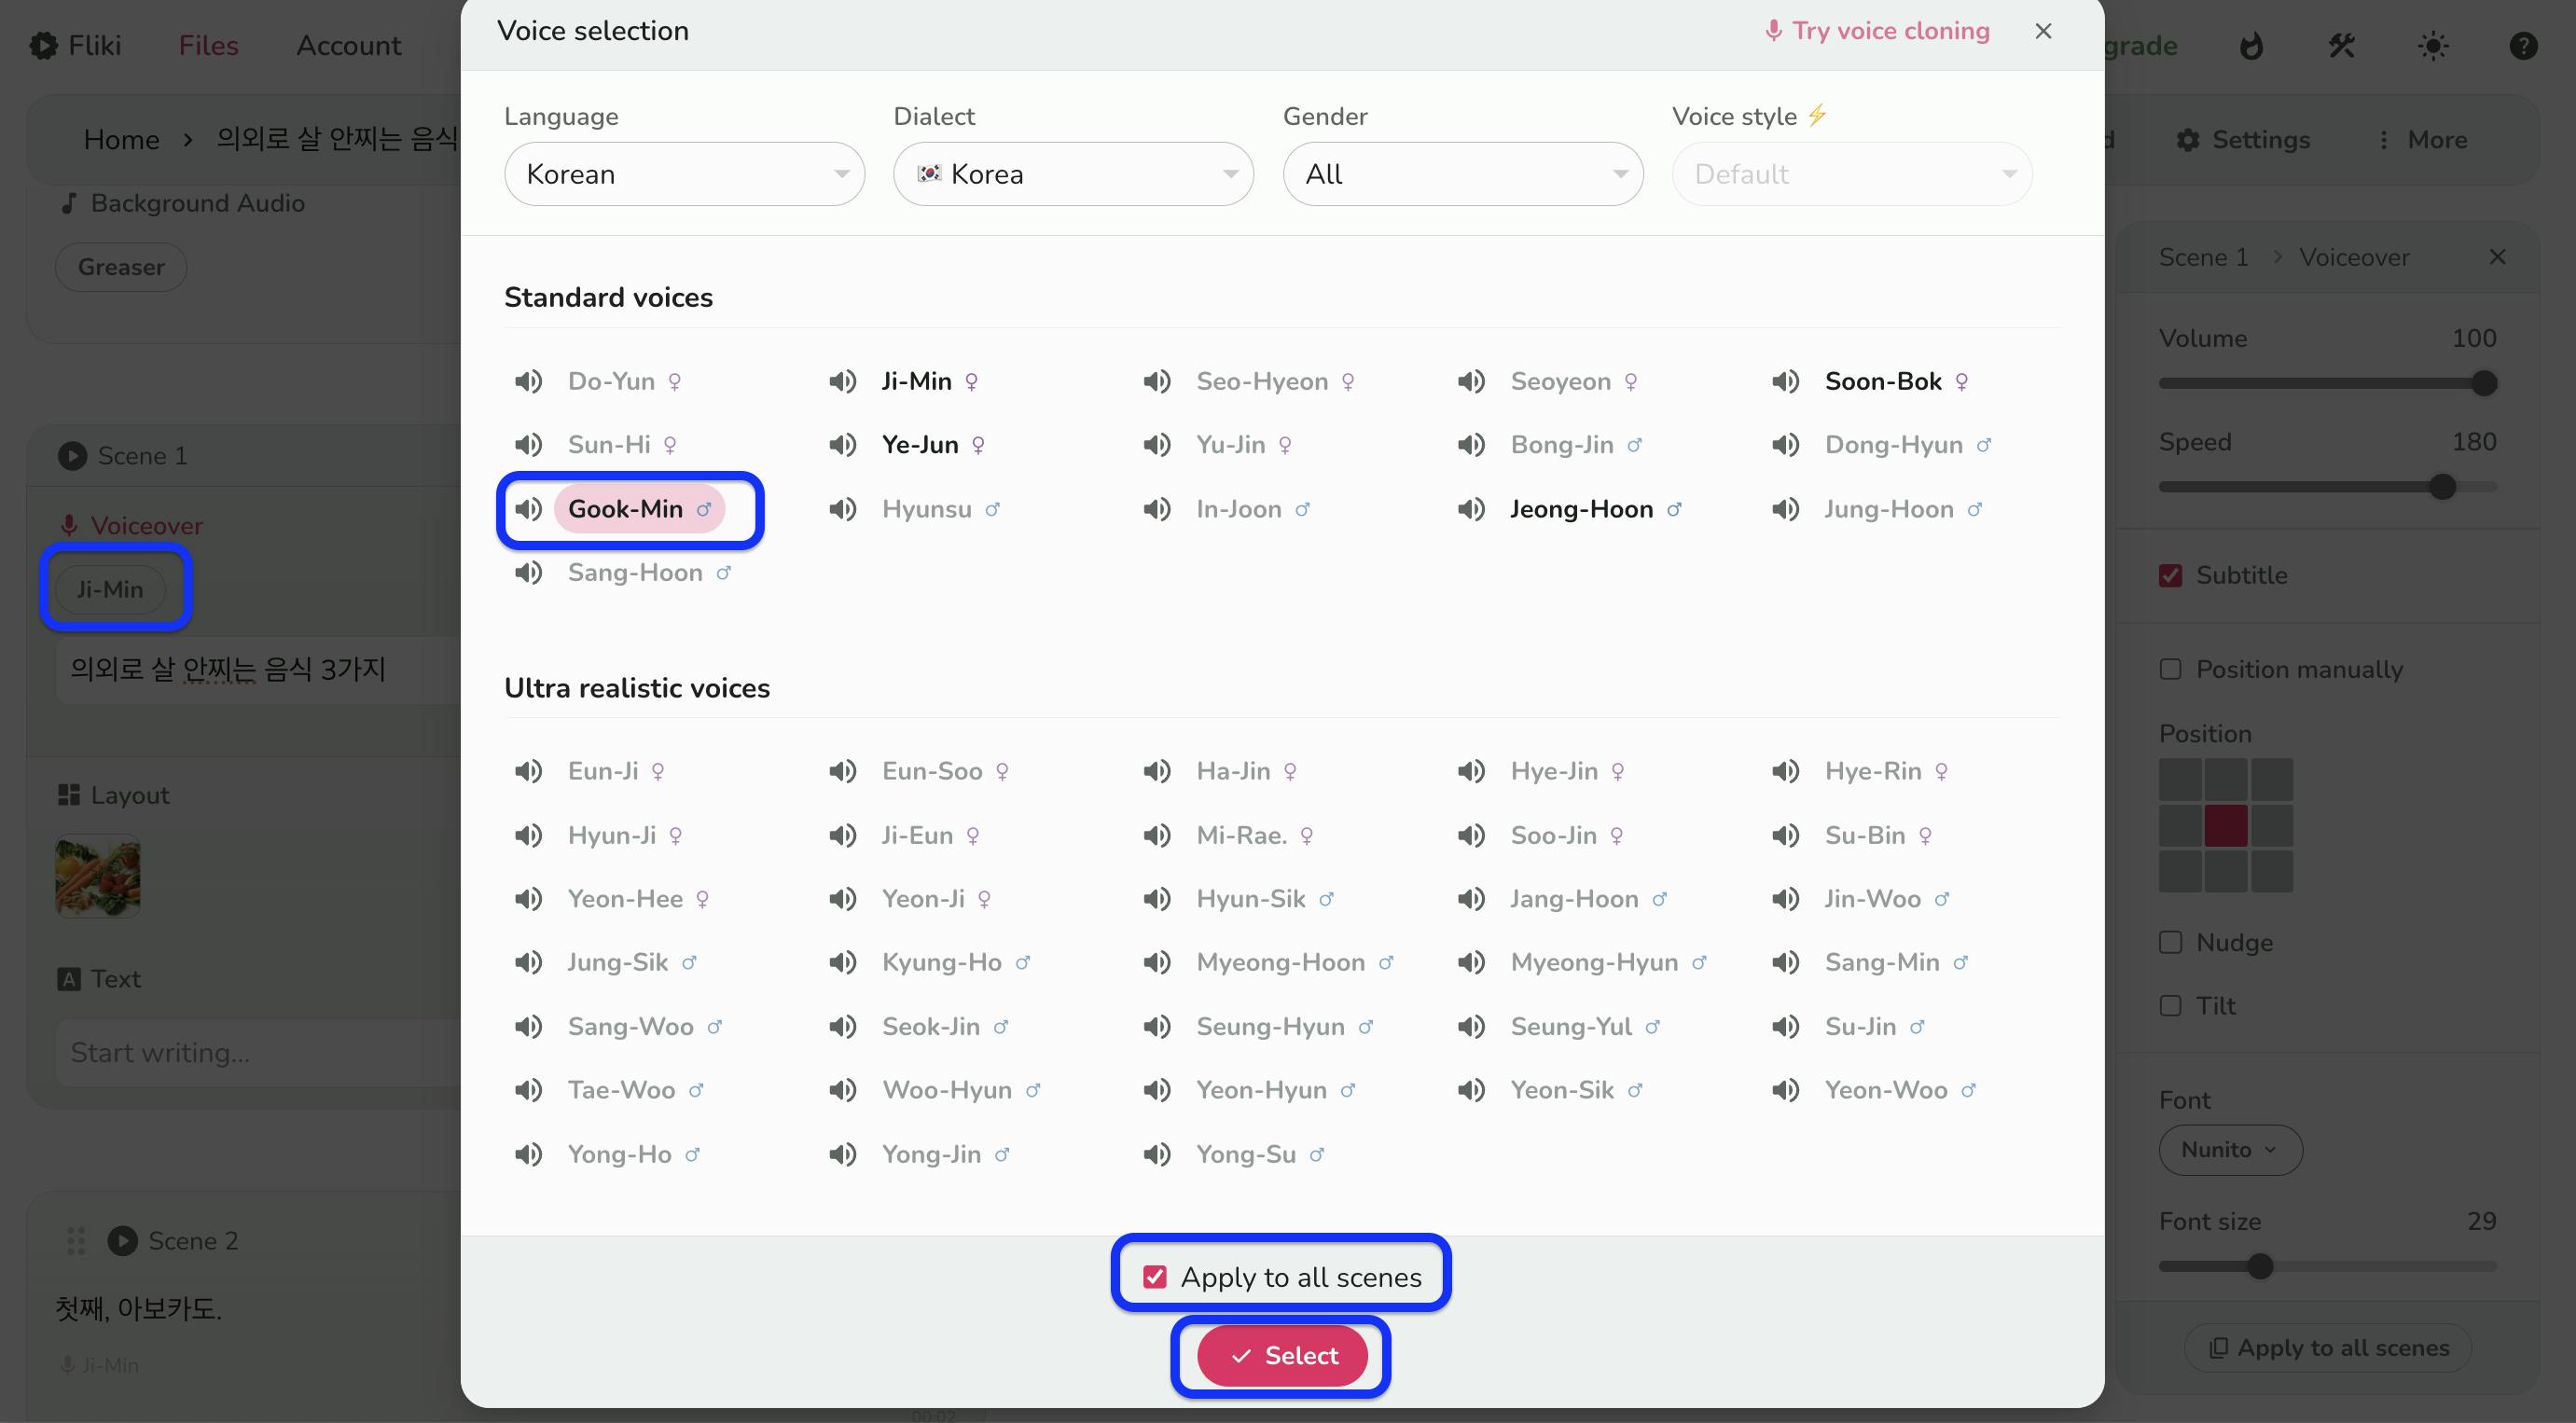The image size is (2576, 1423).
Task: Open Files from the top navigation
Action: 208,46
